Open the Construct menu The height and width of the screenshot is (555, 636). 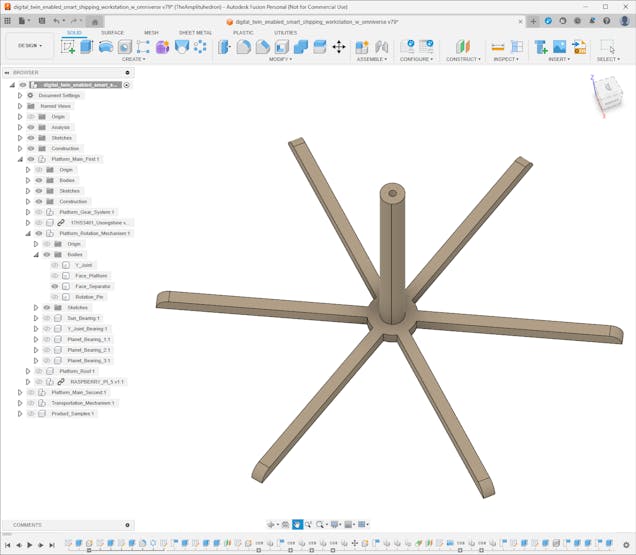(463, 59)
